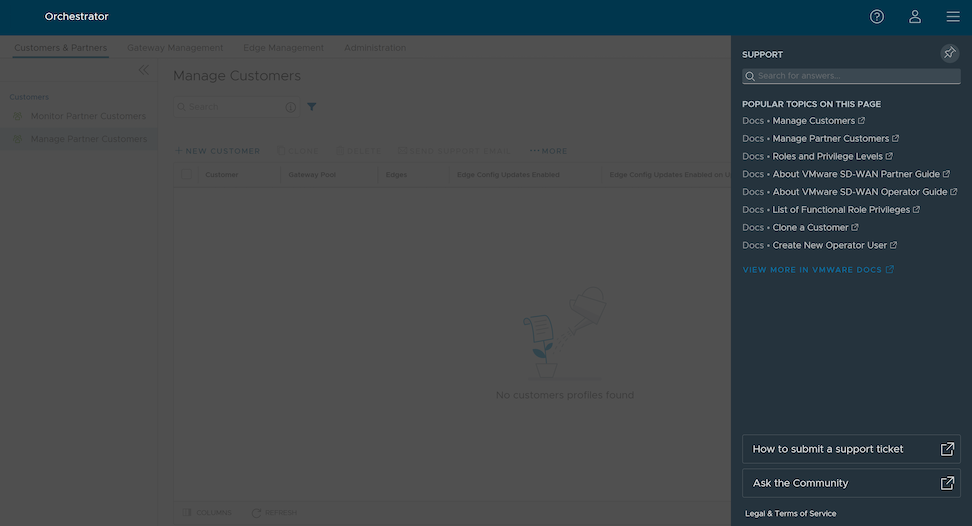Open the hamburger menu icon
This screenshot has width=972, height=526.
click(953, 17)
